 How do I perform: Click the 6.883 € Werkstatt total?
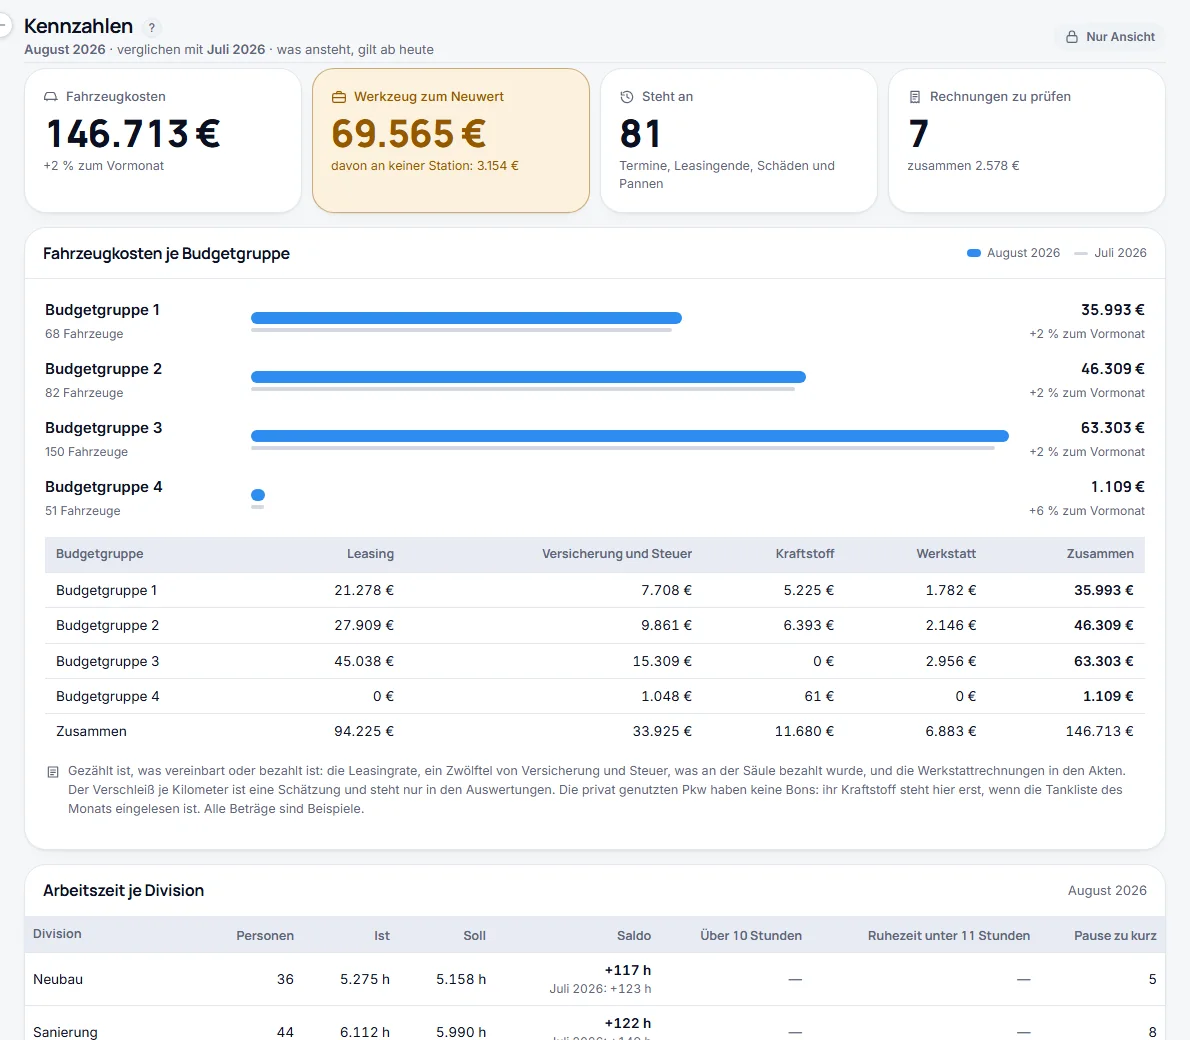pos(950,731)
